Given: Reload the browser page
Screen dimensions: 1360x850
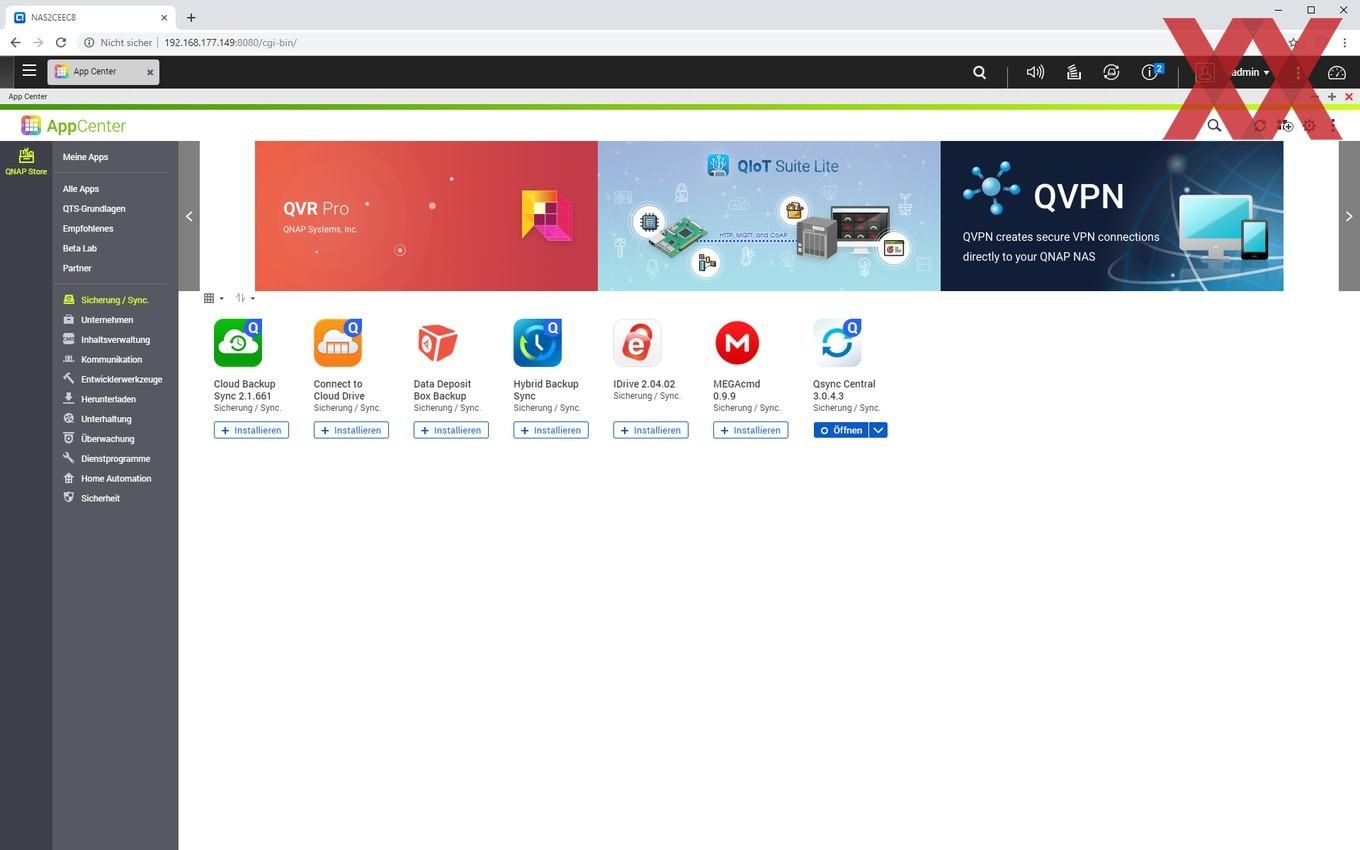Looking at the screenshot, I should (61, 42).
